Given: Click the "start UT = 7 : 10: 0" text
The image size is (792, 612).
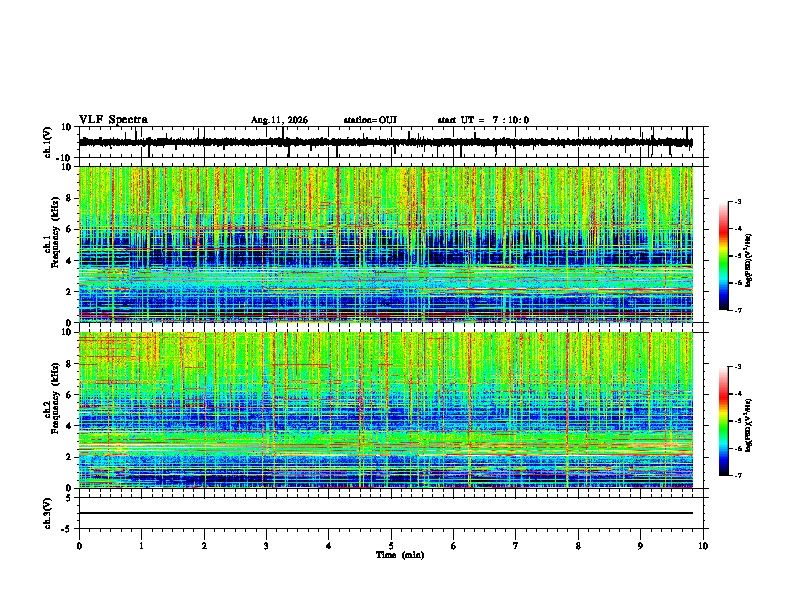Looking at the screenshot, I should click(483, 120).
